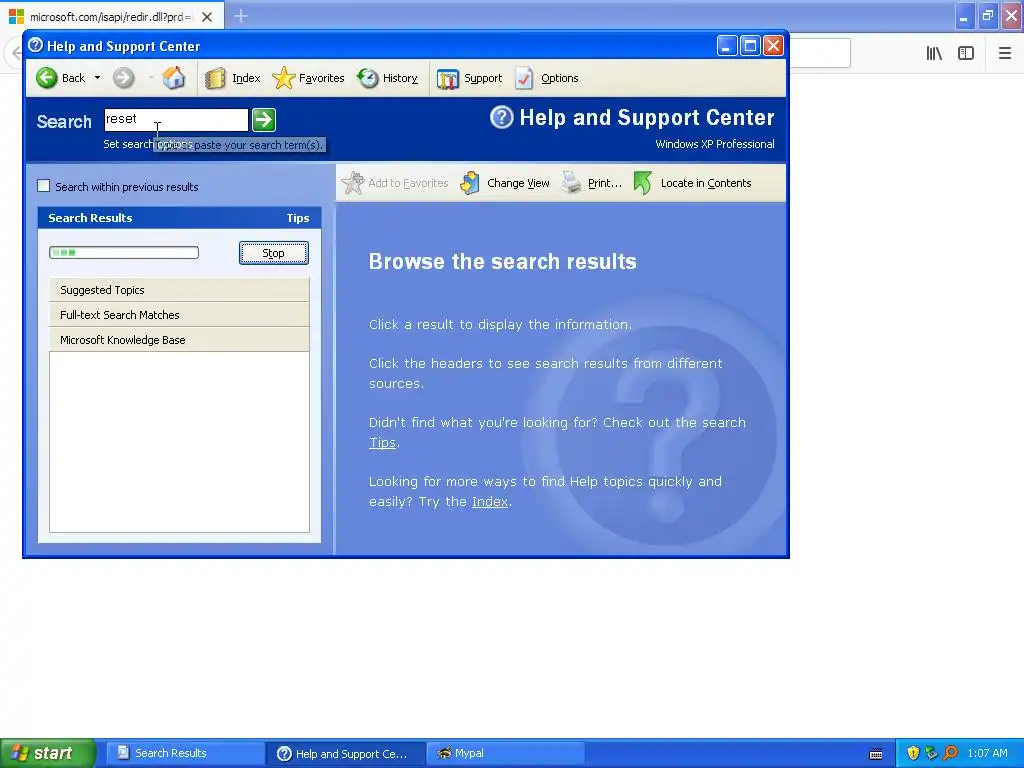Go to Help Center Home icon

pyautogui.click(x=174, y=78)
